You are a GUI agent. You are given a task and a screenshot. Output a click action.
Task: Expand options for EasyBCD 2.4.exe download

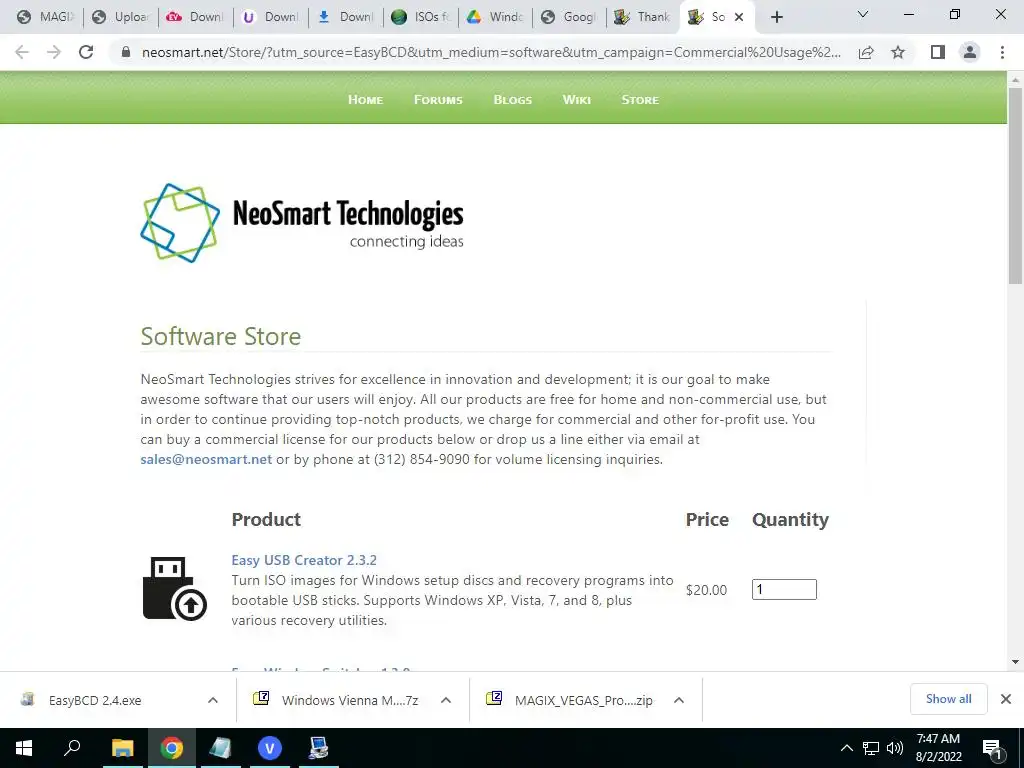(212, 700)
